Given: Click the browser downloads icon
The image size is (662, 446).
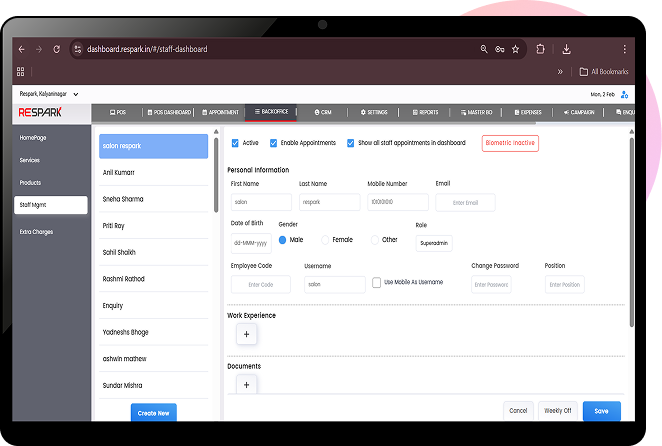Looking at the screenshot, I should 566,49.
